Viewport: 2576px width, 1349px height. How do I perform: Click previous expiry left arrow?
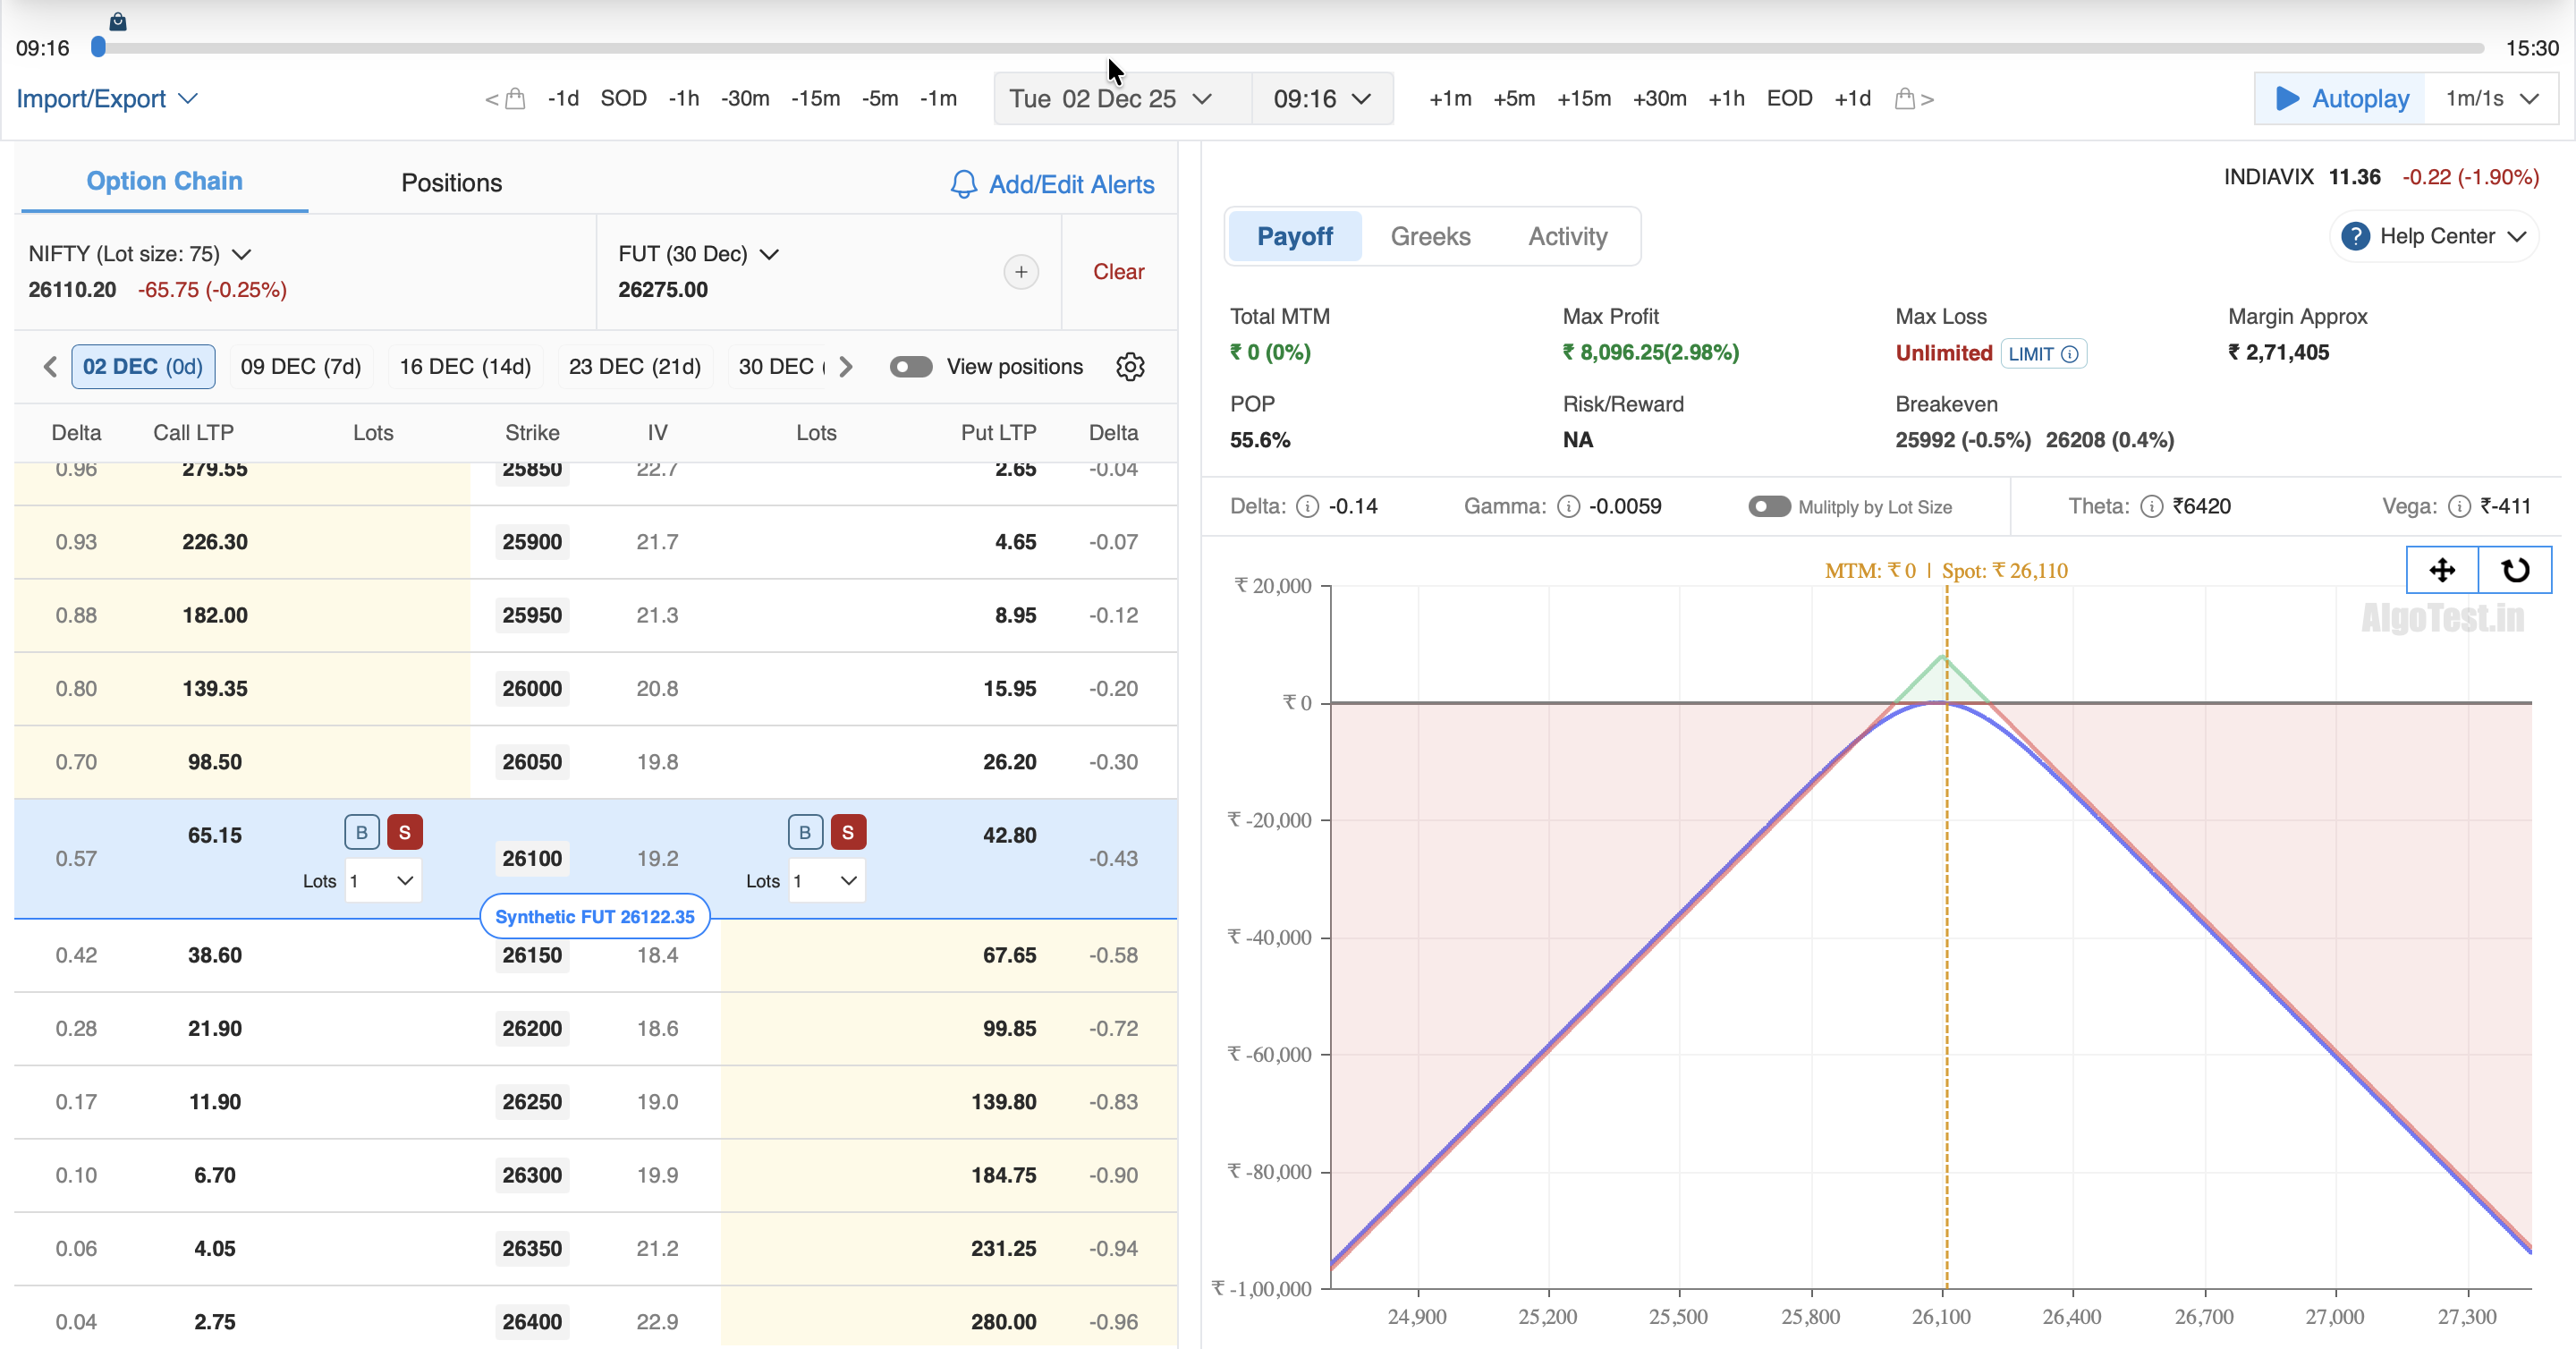[50, 367]
